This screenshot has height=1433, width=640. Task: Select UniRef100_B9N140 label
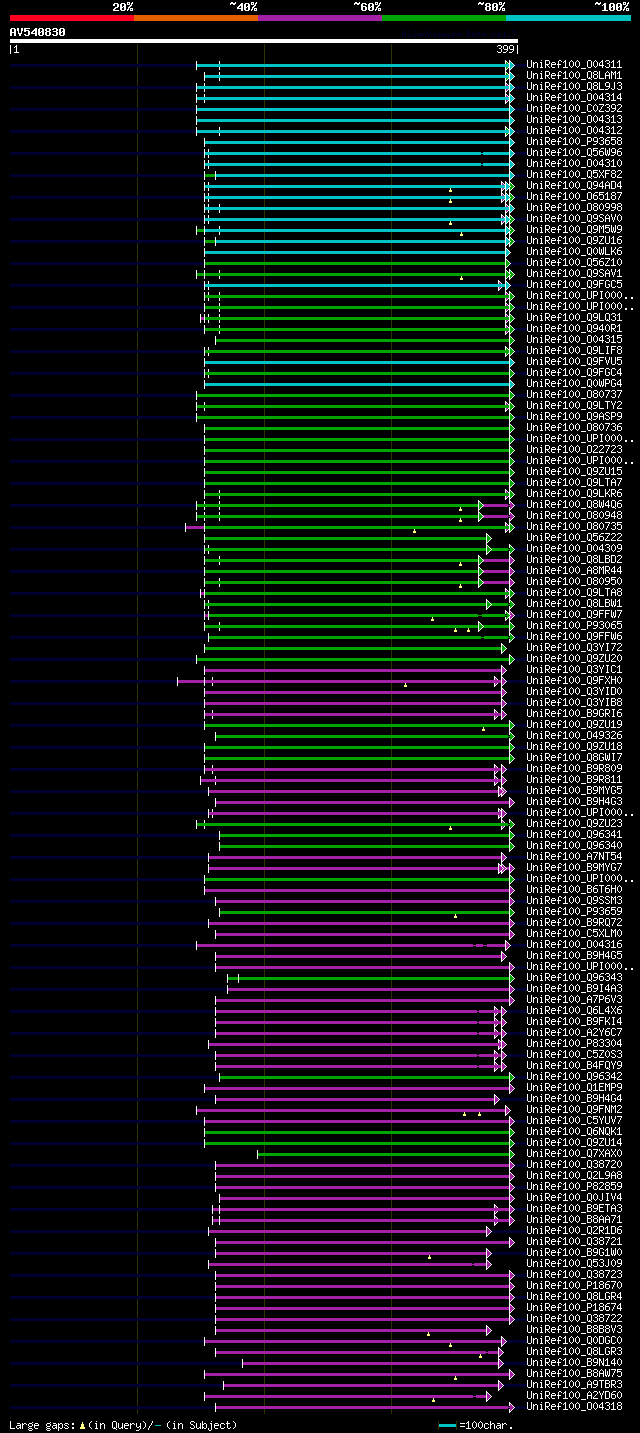coord(574,1363)
